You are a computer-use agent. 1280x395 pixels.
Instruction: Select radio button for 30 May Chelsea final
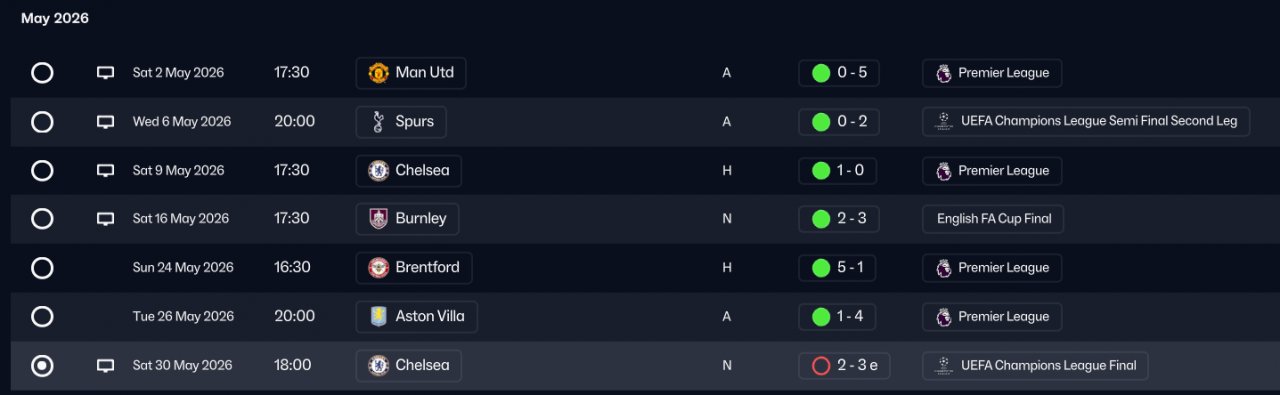(x=42, y=366)
